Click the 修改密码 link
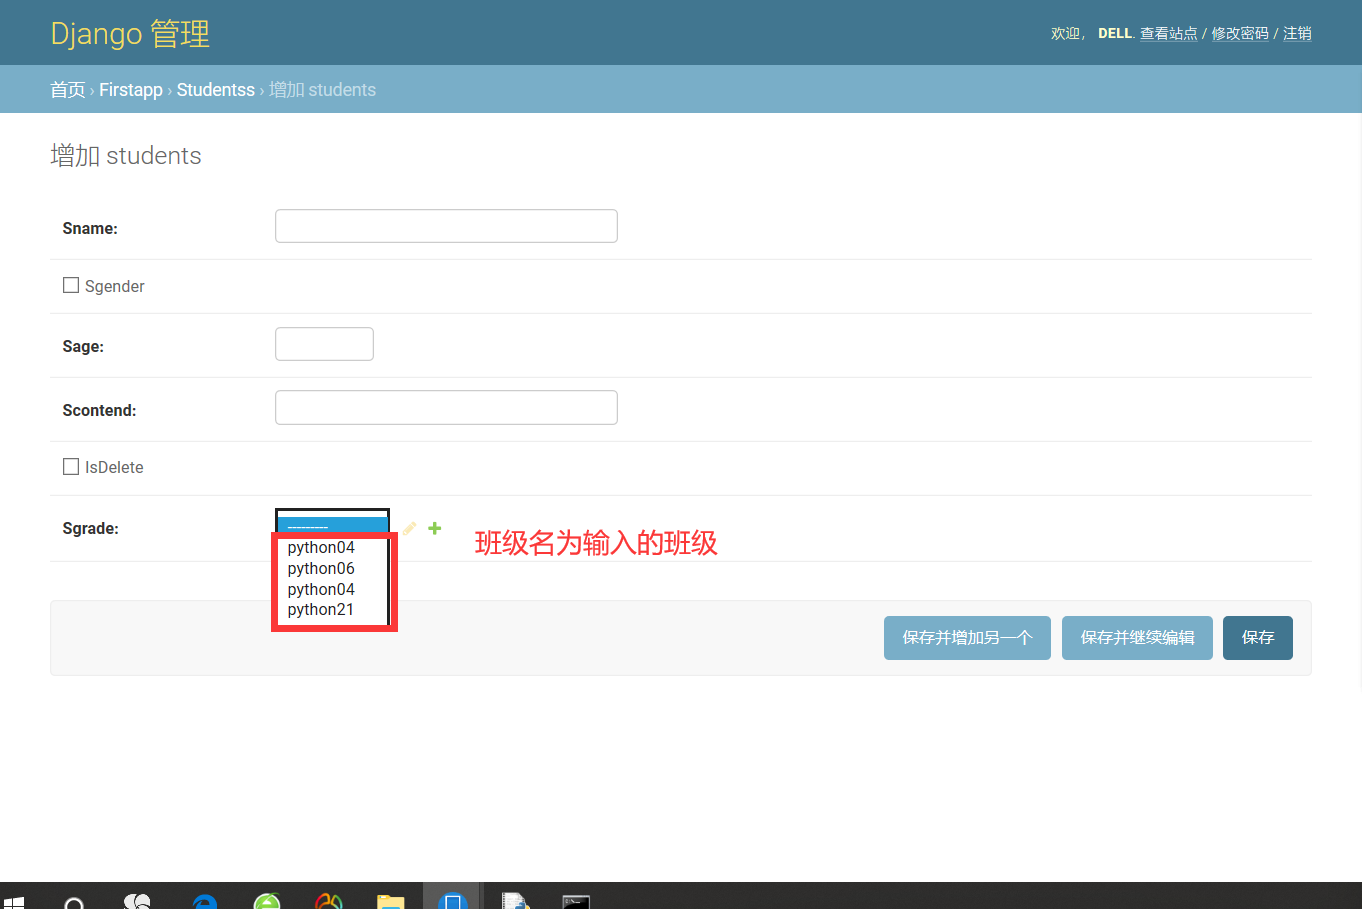Screen dimensions: 1362x909 pyautogui.click(x=1240, y=34)
